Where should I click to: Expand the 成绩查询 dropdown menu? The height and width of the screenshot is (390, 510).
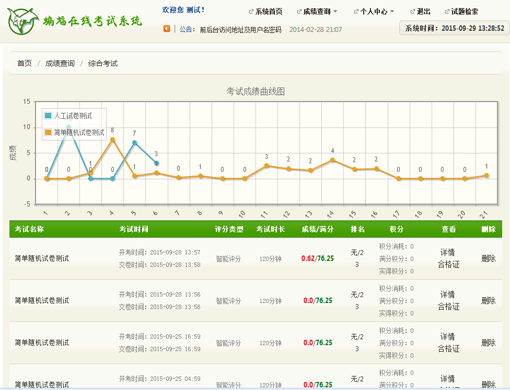pyautogui.click(x=317, y=12)
